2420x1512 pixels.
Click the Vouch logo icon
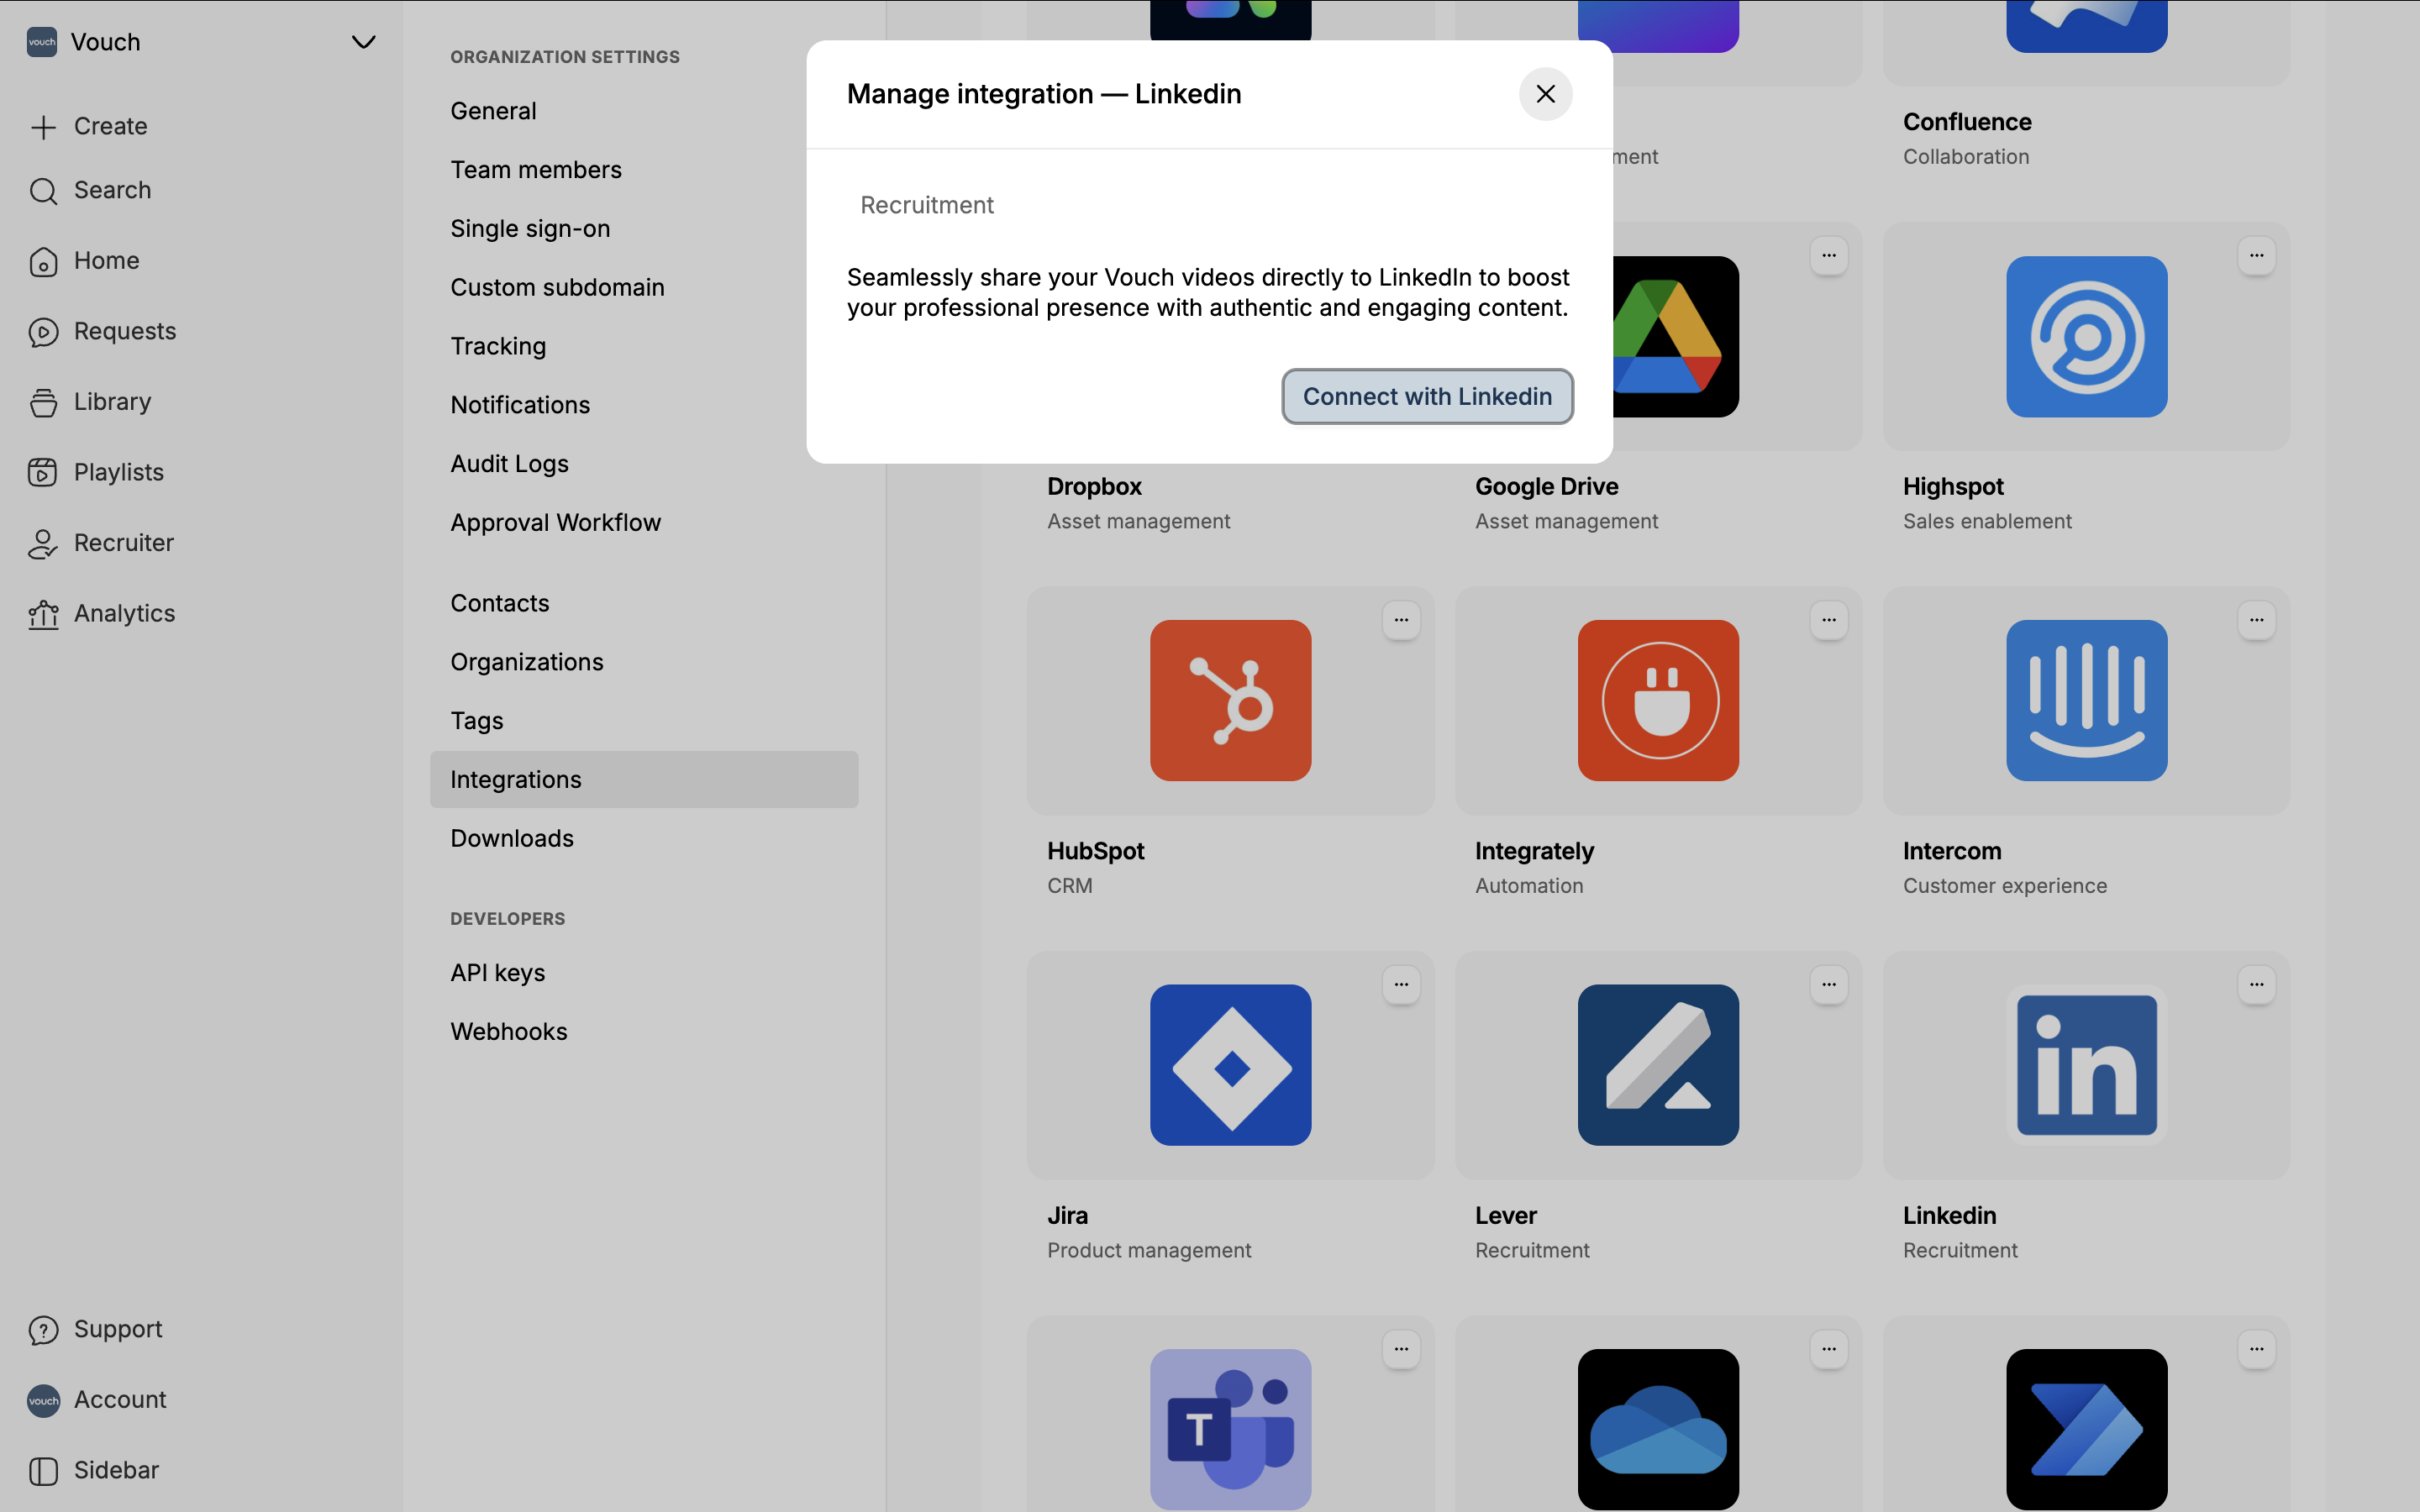42,42
